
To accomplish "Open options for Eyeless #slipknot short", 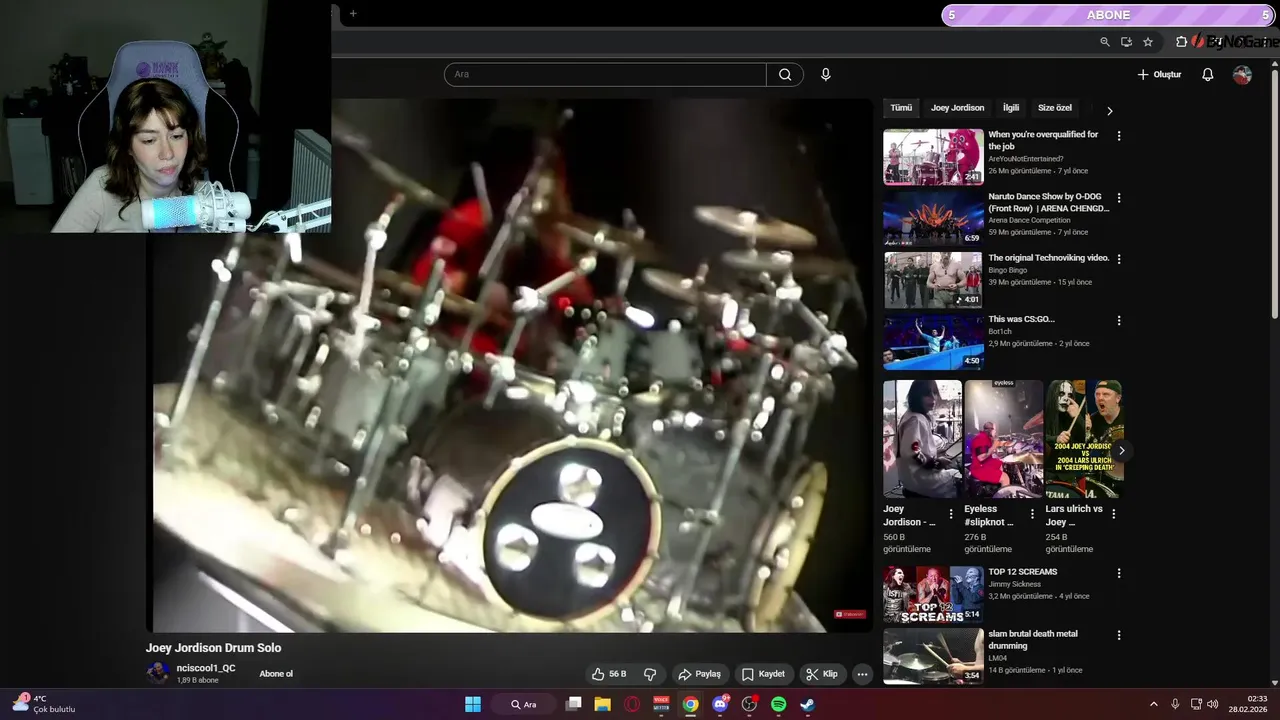I will 1032,514.
